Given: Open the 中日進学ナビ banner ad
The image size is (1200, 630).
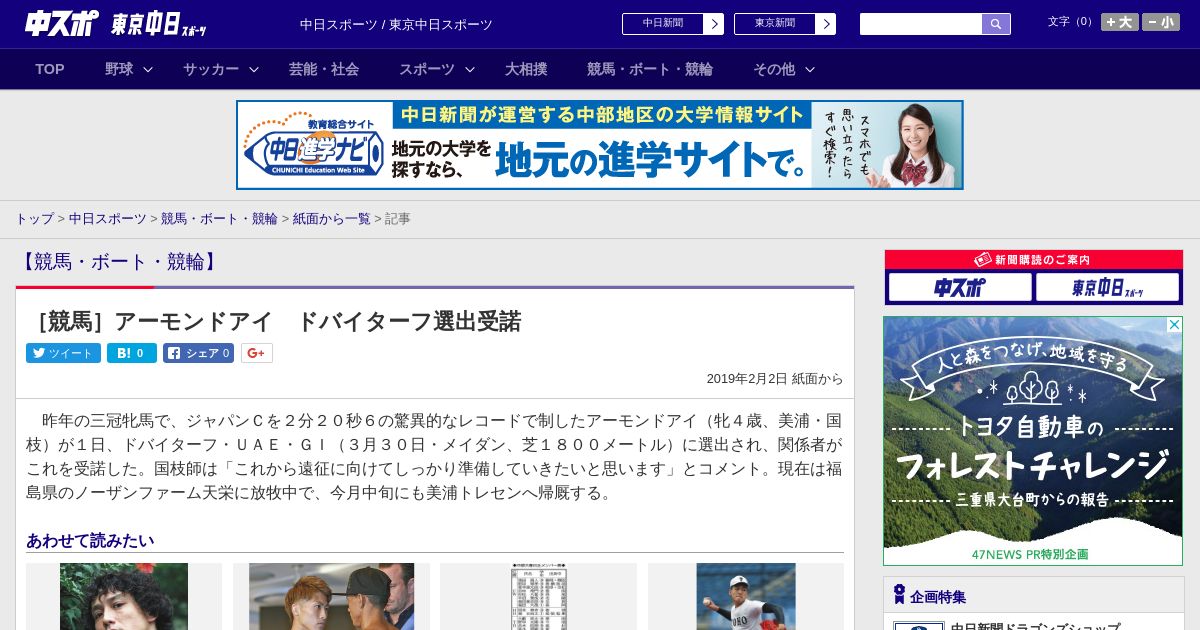Looking at the screenshot, I should 600,145.
